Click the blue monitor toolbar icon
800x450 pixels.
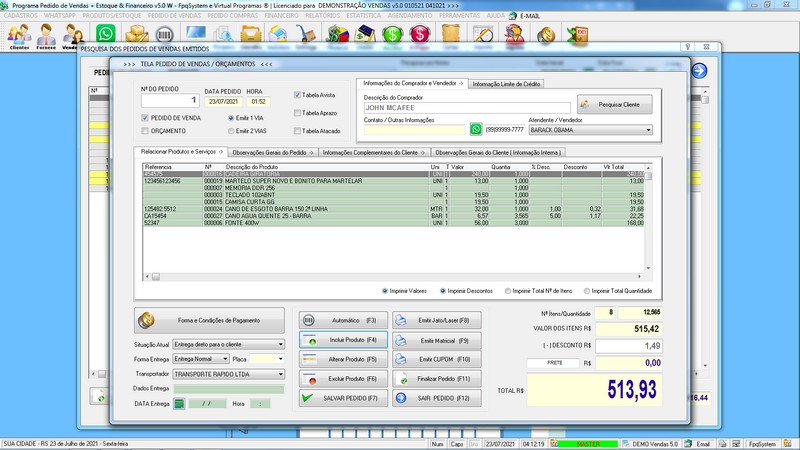pos(196,34)
